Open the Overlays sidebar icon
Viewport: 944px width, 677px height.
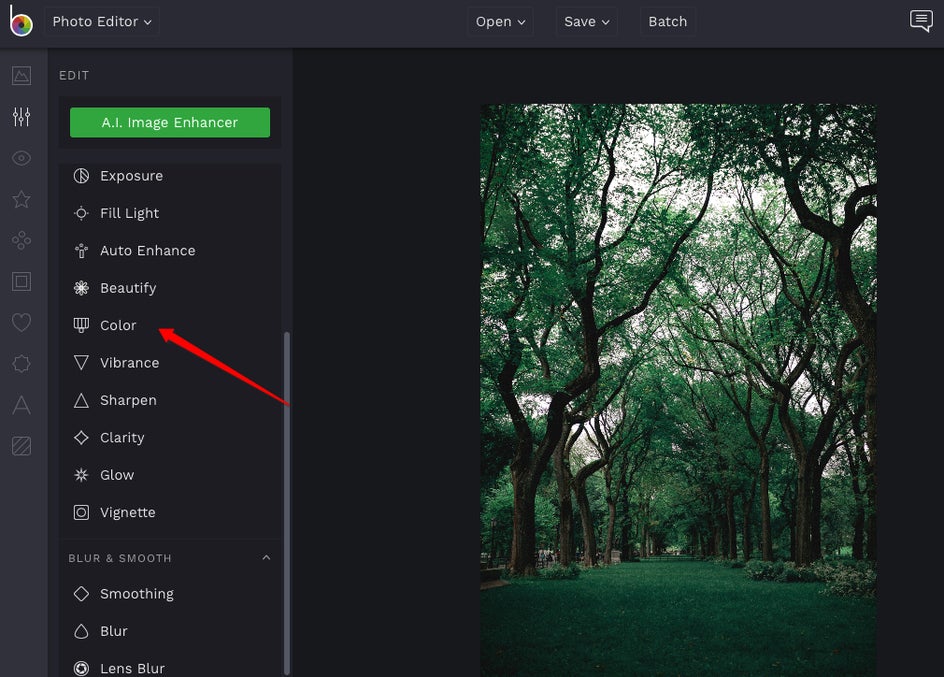point(22,363)
